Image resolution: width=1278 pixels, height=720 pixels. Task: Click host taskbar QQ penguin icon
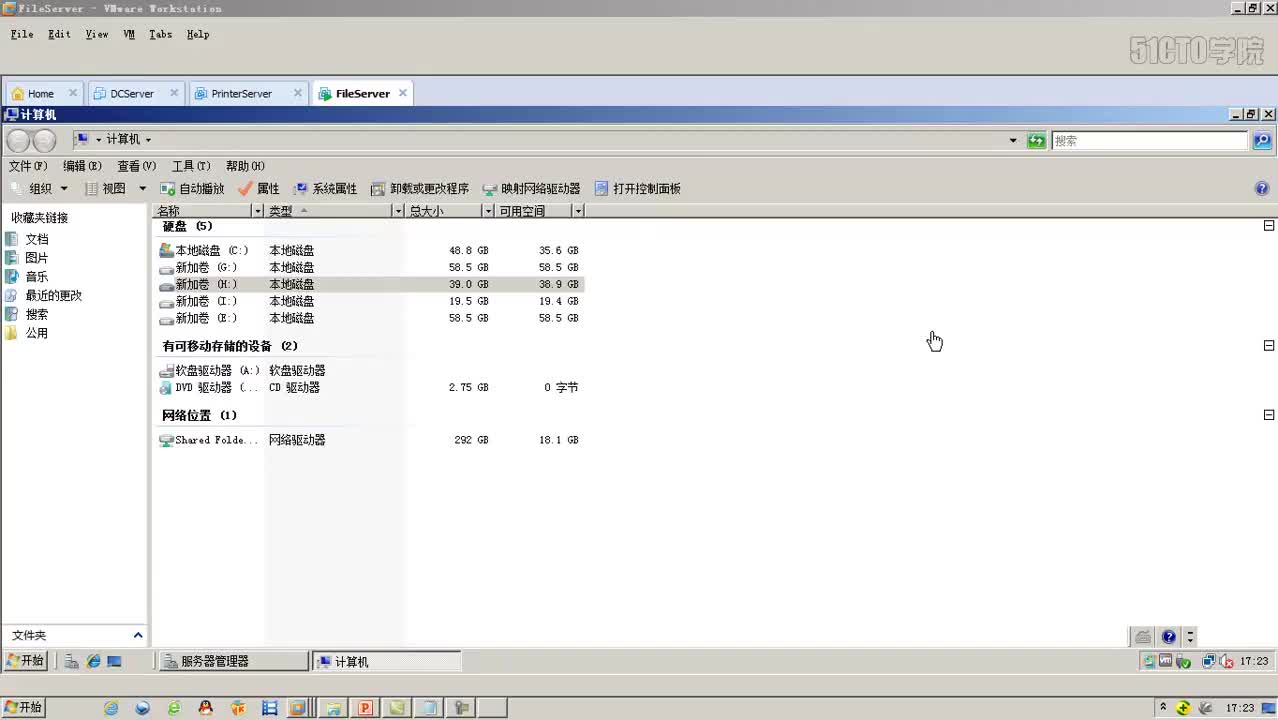tap(205, 708)
